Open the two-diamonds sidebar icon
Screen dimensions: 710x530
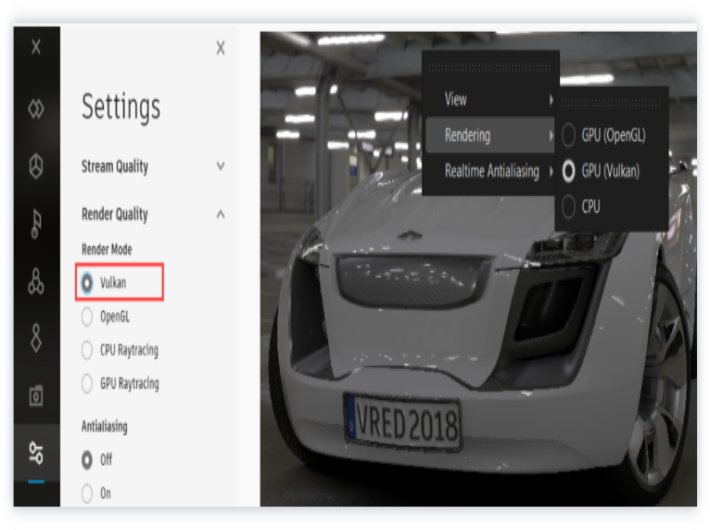click(x=36, y=109)
